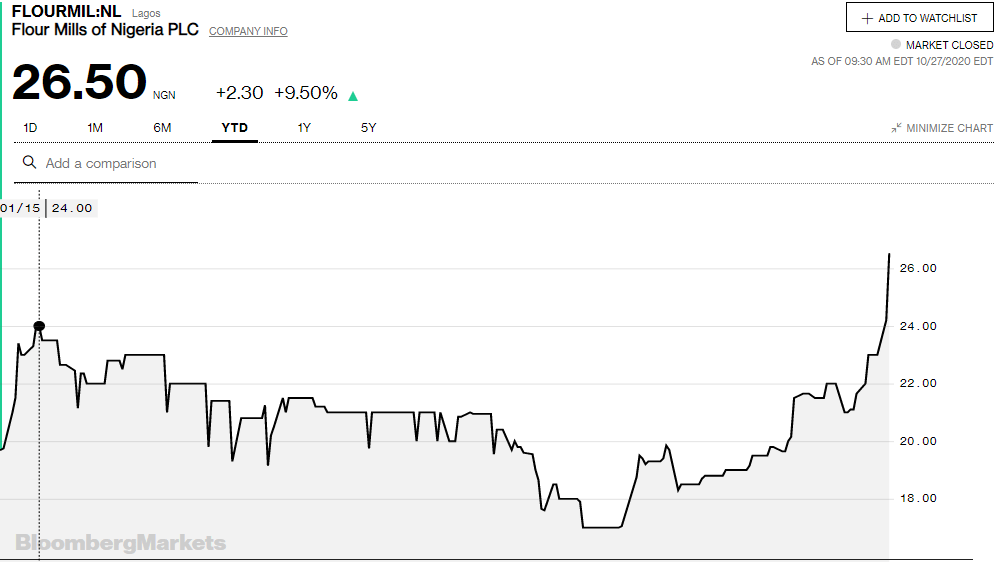
Task: Click the plus icon on the watchlist button
Action: pos(866,18)
